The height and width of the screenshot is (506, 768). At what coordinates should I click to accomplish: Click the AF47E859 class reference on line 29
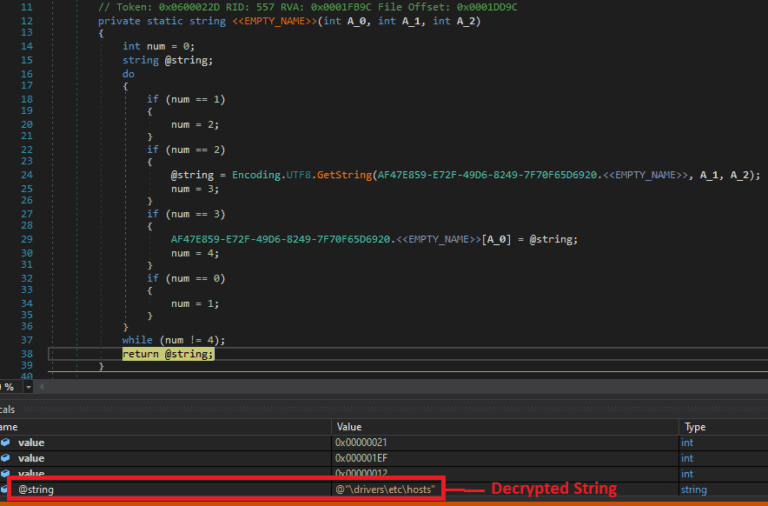coord(281,240)
